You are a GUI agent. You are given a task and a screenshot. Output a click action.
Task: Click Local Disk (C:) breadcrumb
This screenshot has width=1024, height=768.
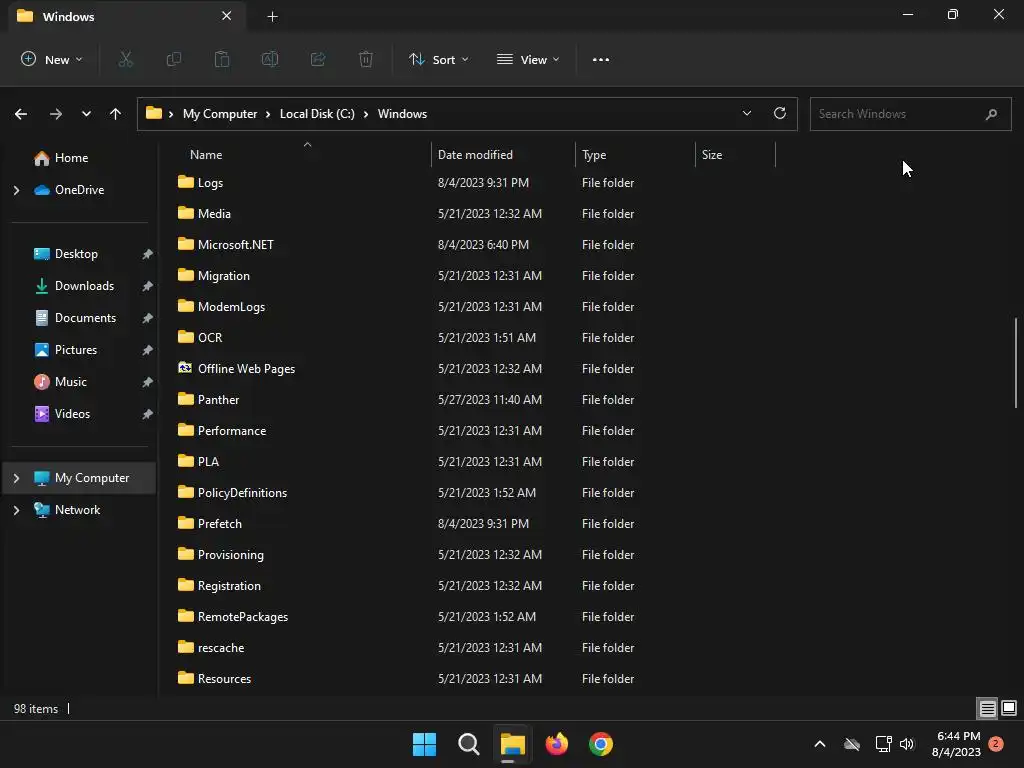pyautogui.click(x=317, y=114)
